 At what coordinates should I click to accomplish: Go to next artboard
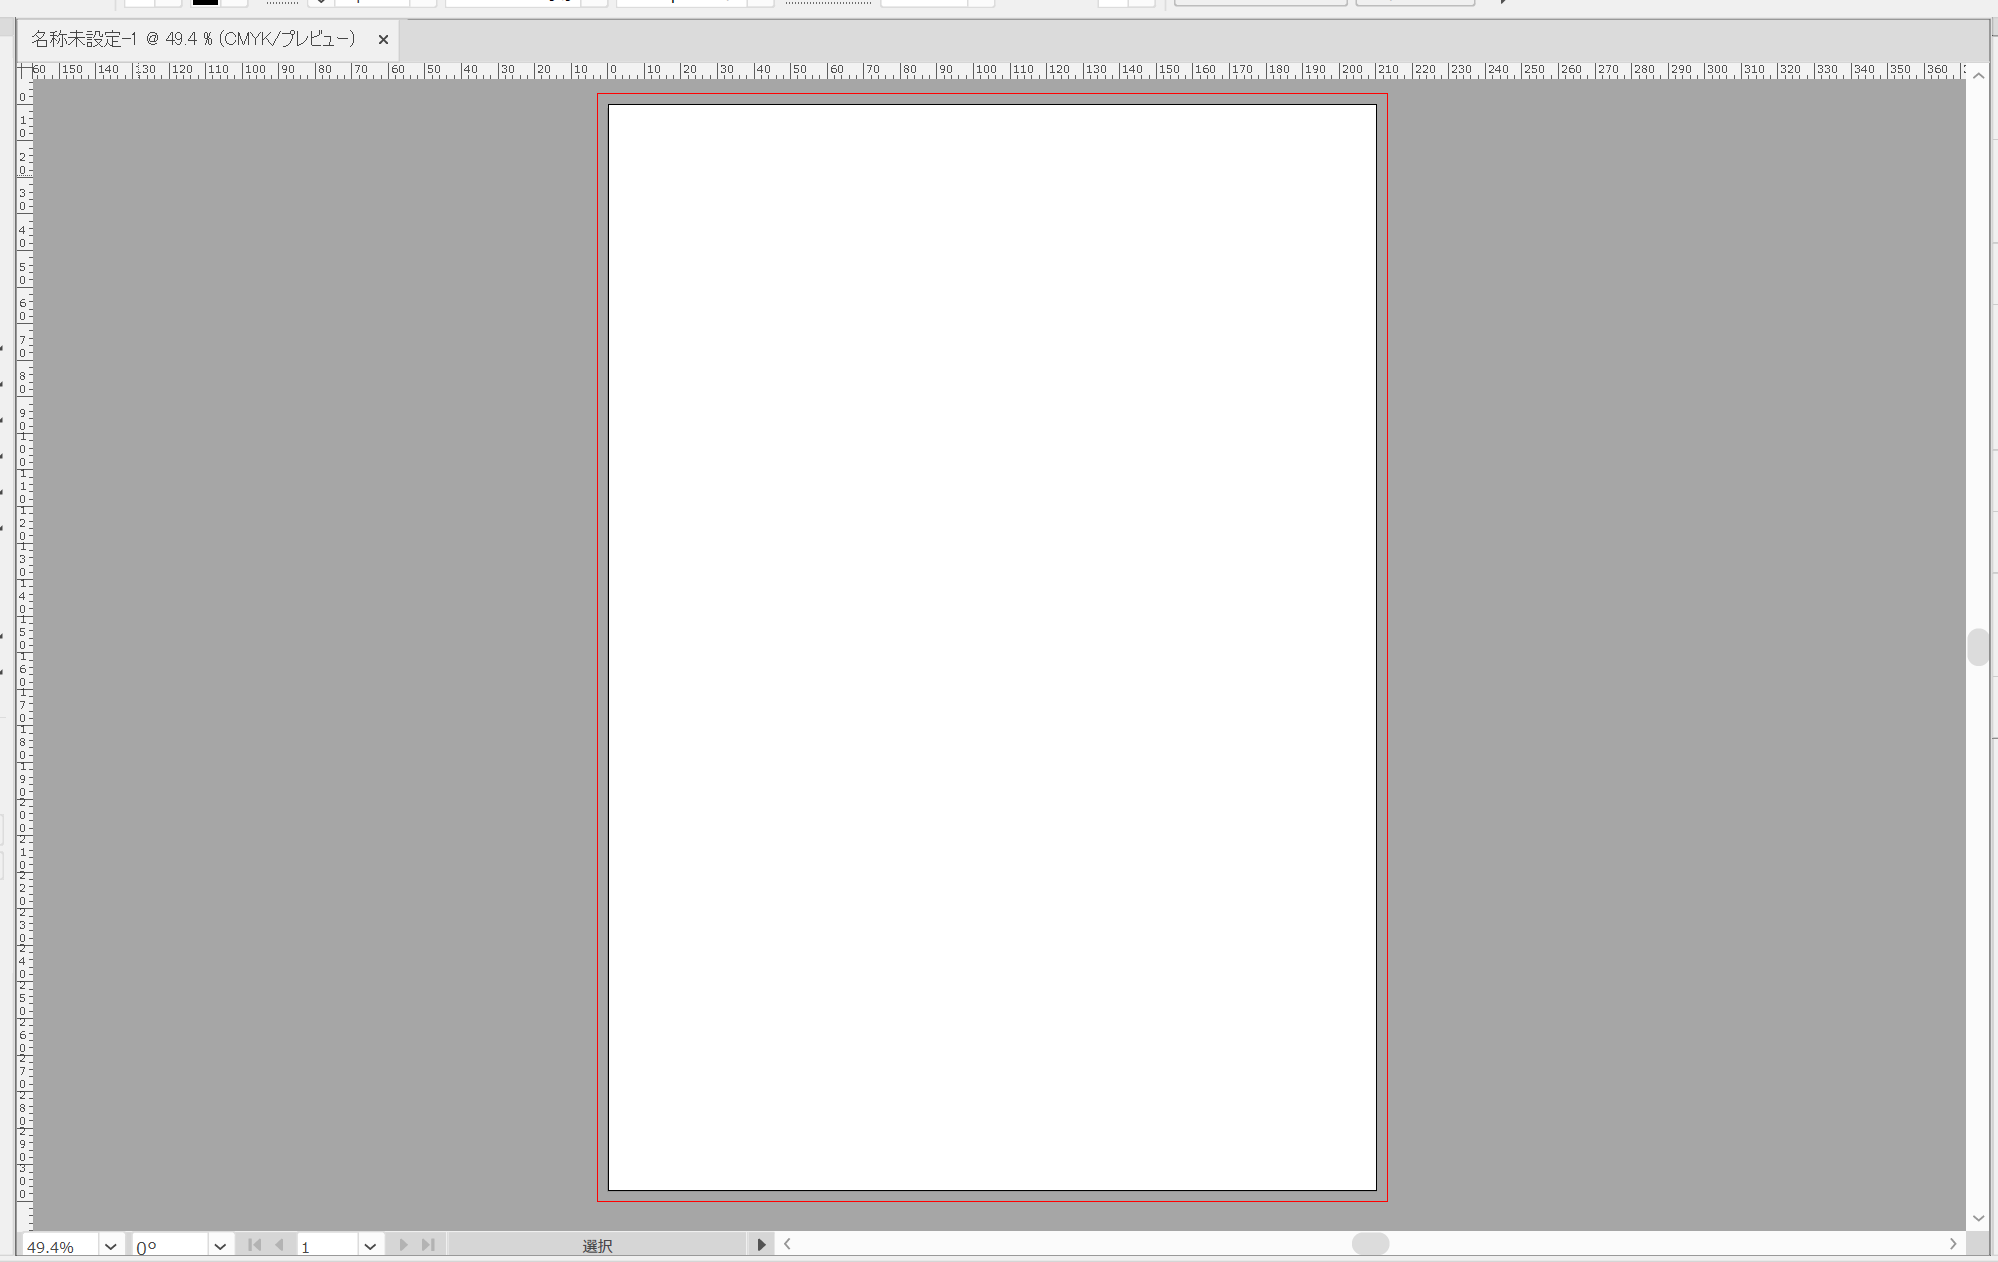click(403, 1245)
